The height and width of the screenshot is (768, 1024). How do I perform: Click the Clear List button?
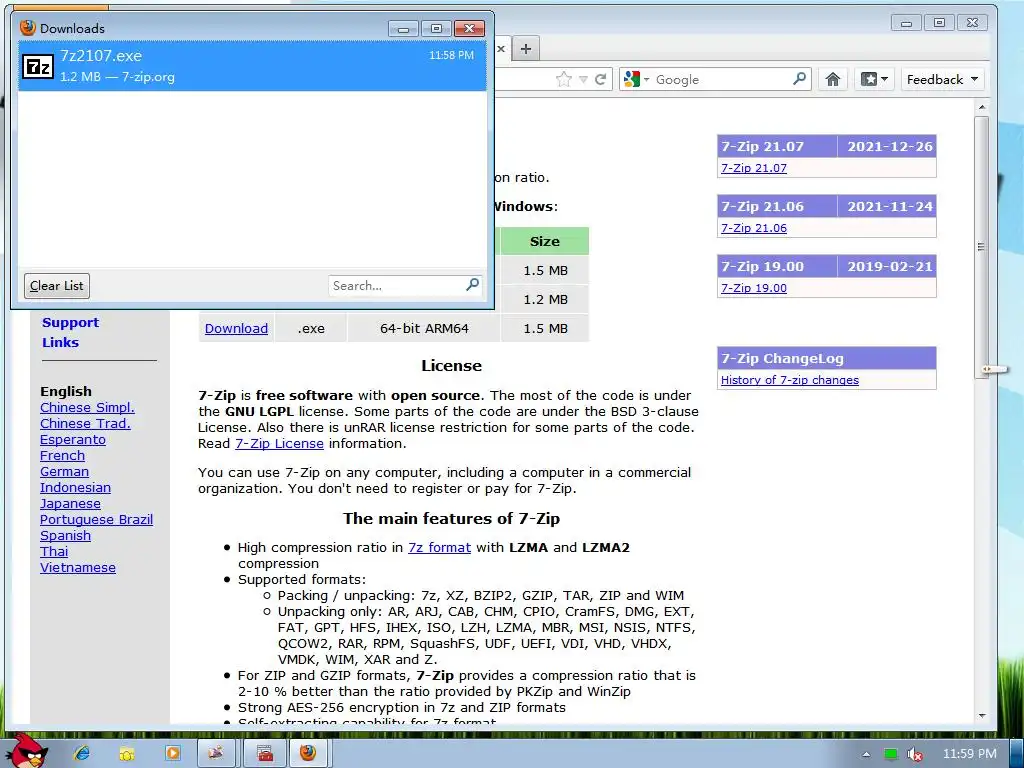point(57,285)
